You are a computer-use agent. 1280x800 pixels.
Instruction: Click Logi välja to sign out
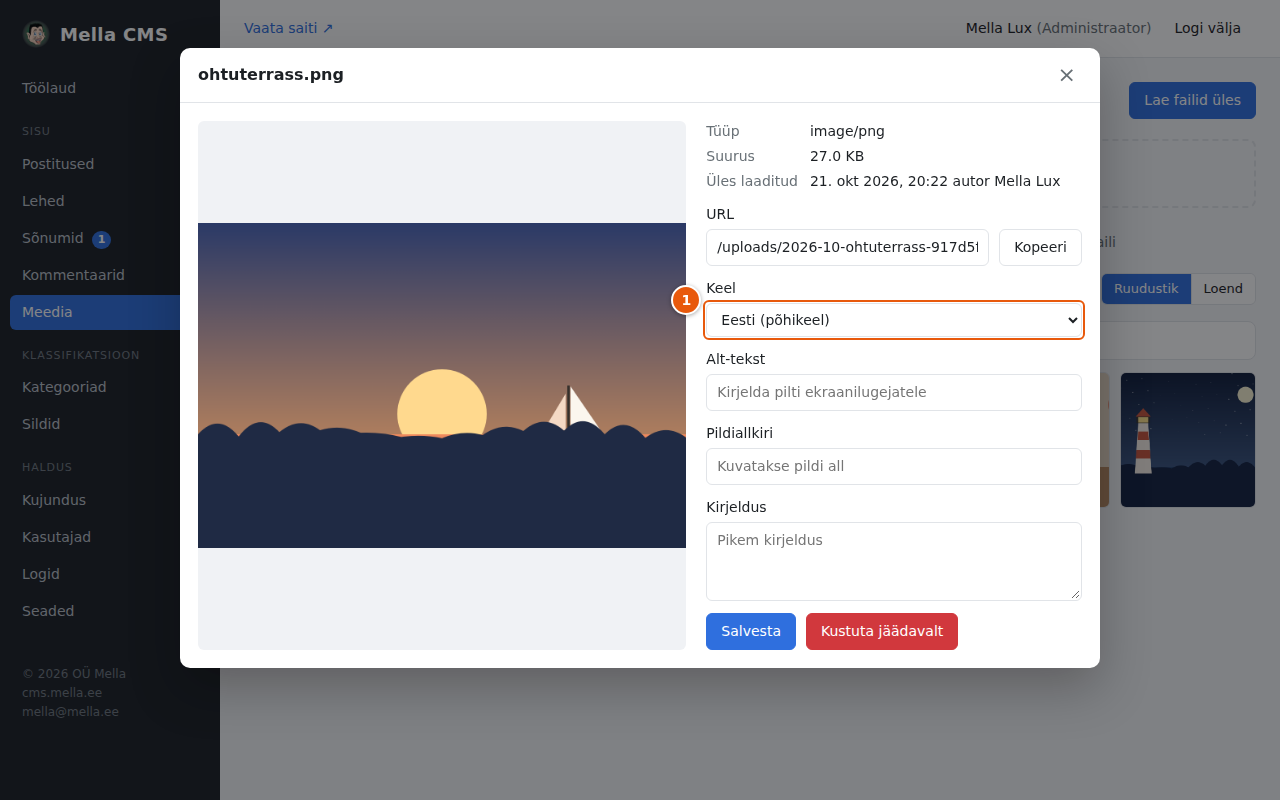[x=1208, y=28]
